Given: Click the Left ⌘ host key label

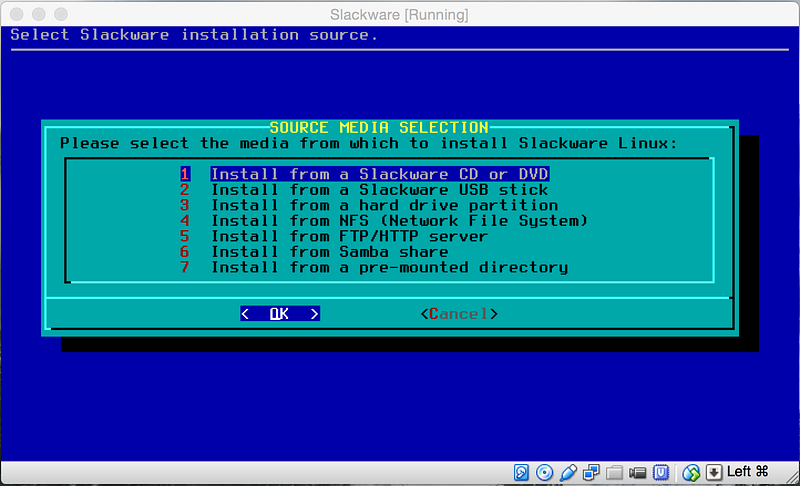Looking at the screenshot, I should click(747, 471).
